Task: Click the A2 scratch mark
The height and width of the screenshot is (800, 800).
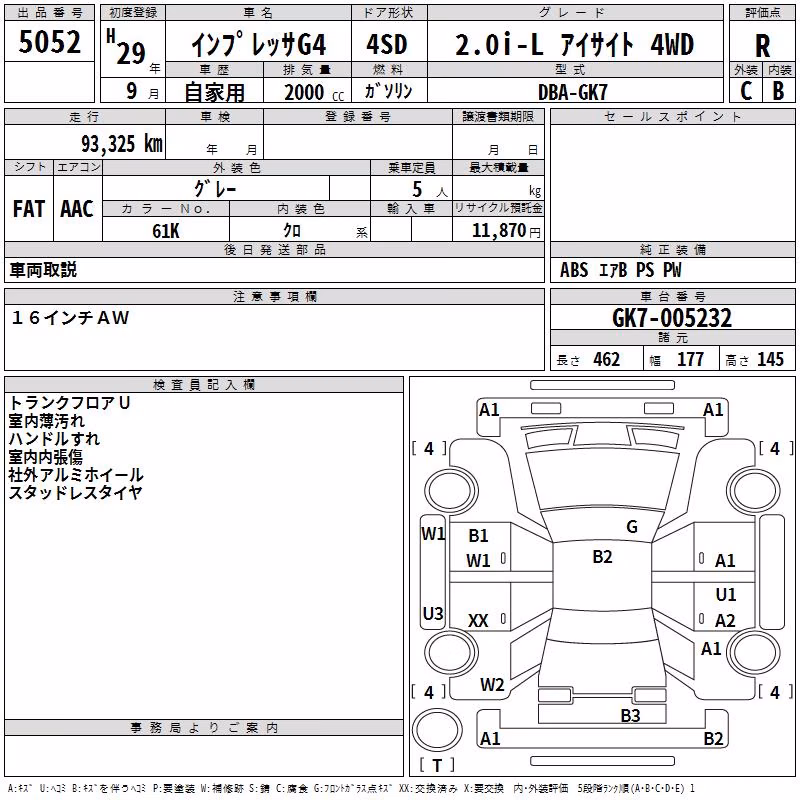Action: coord(725,621)
